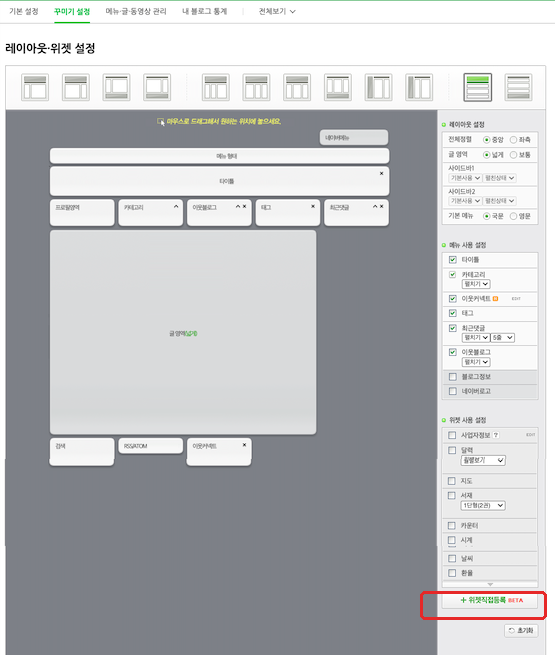Open the 내 블로그 통계 tab
The height and width of the screenshot is (655, 555).
pos(205,11)
